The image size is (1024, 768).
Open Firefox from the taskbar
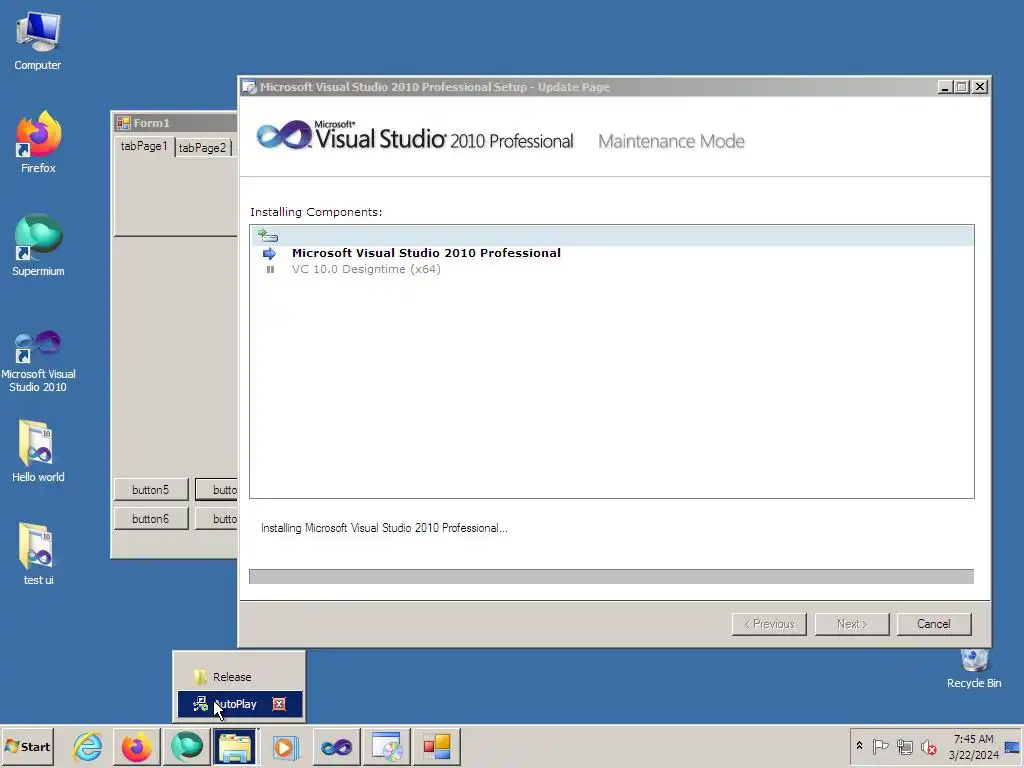coord(136,746)
